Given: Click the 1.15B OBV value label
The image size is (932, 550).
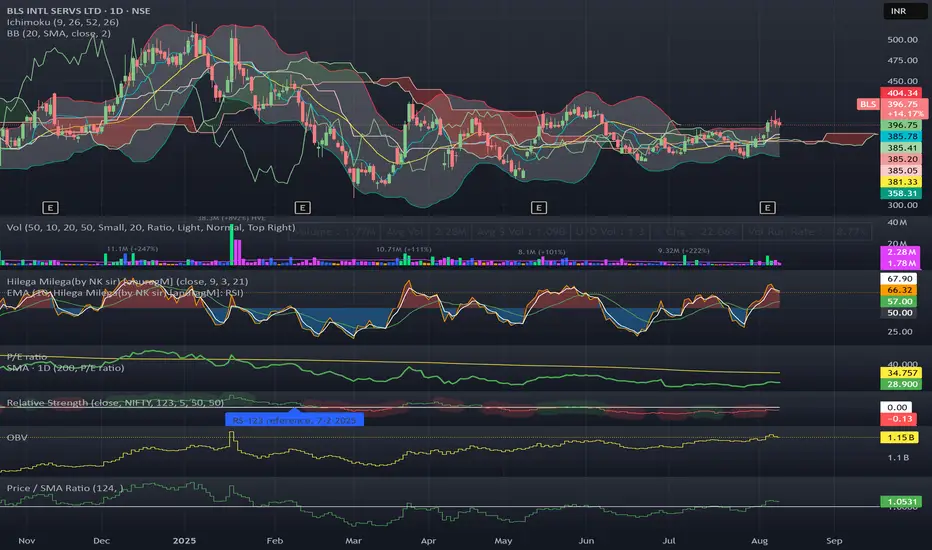Looking at the screenshot, I should coord(900,437).
